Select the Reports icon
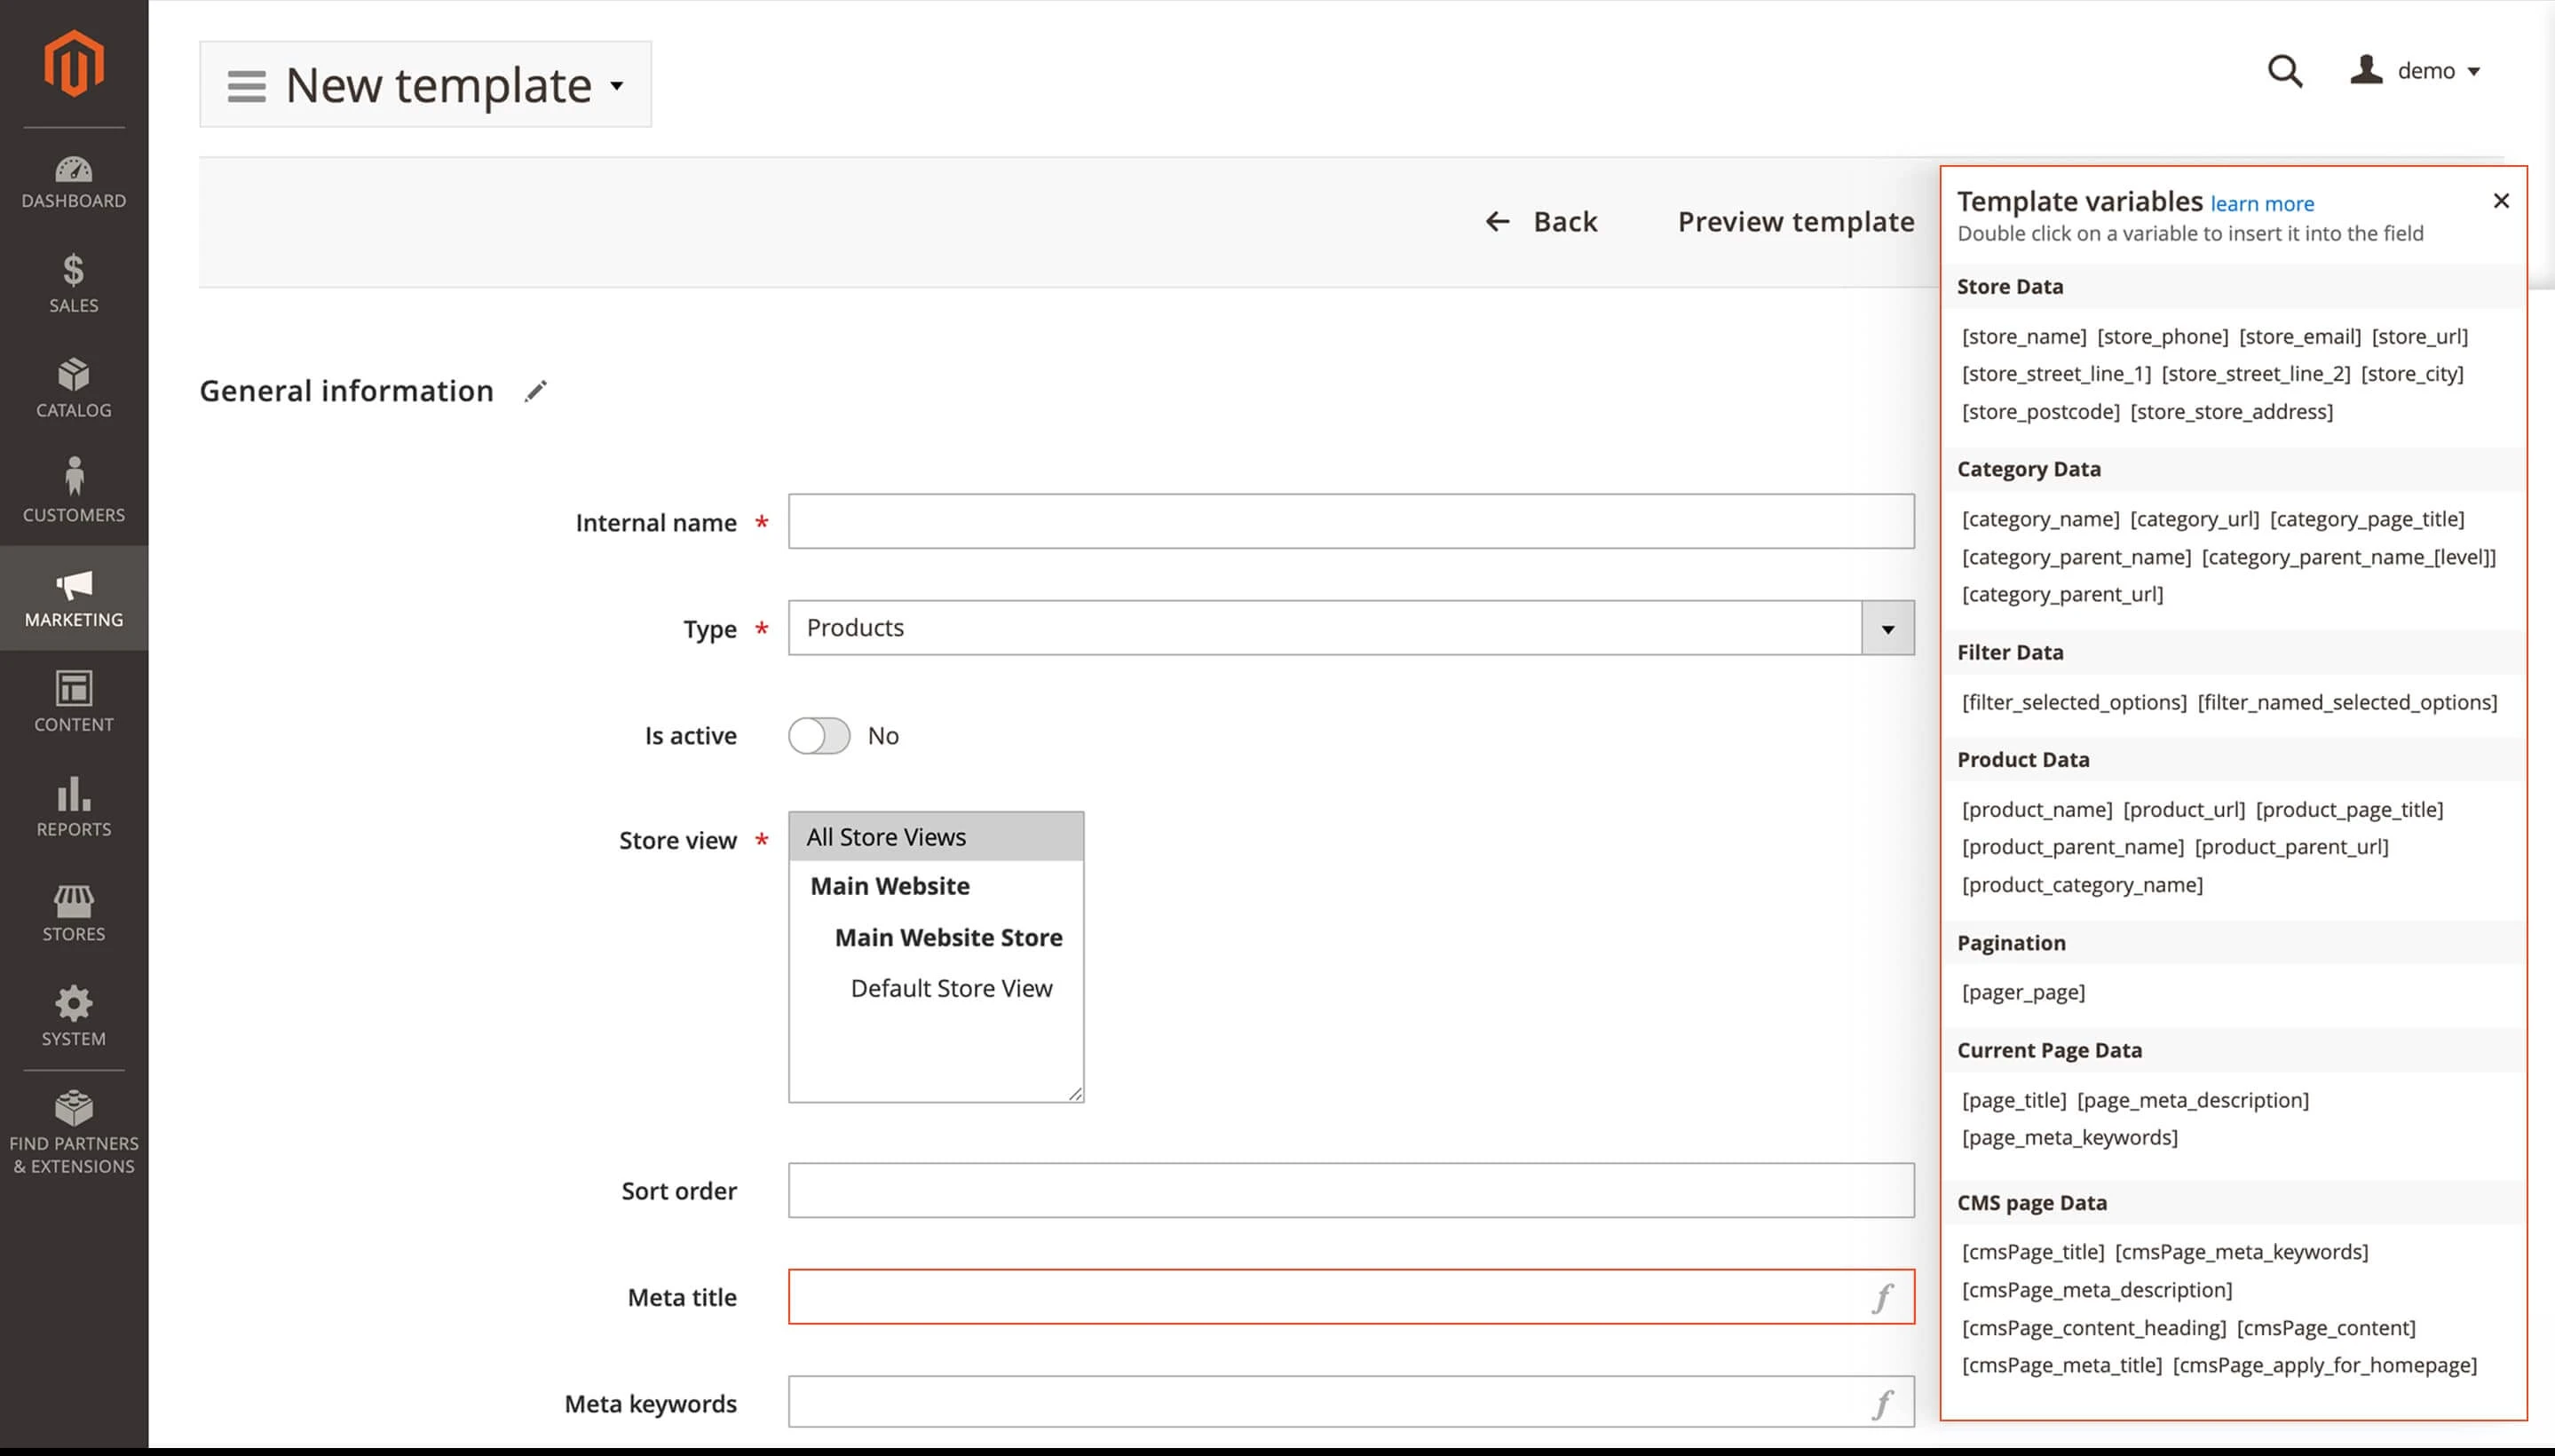 pos(73,805)
